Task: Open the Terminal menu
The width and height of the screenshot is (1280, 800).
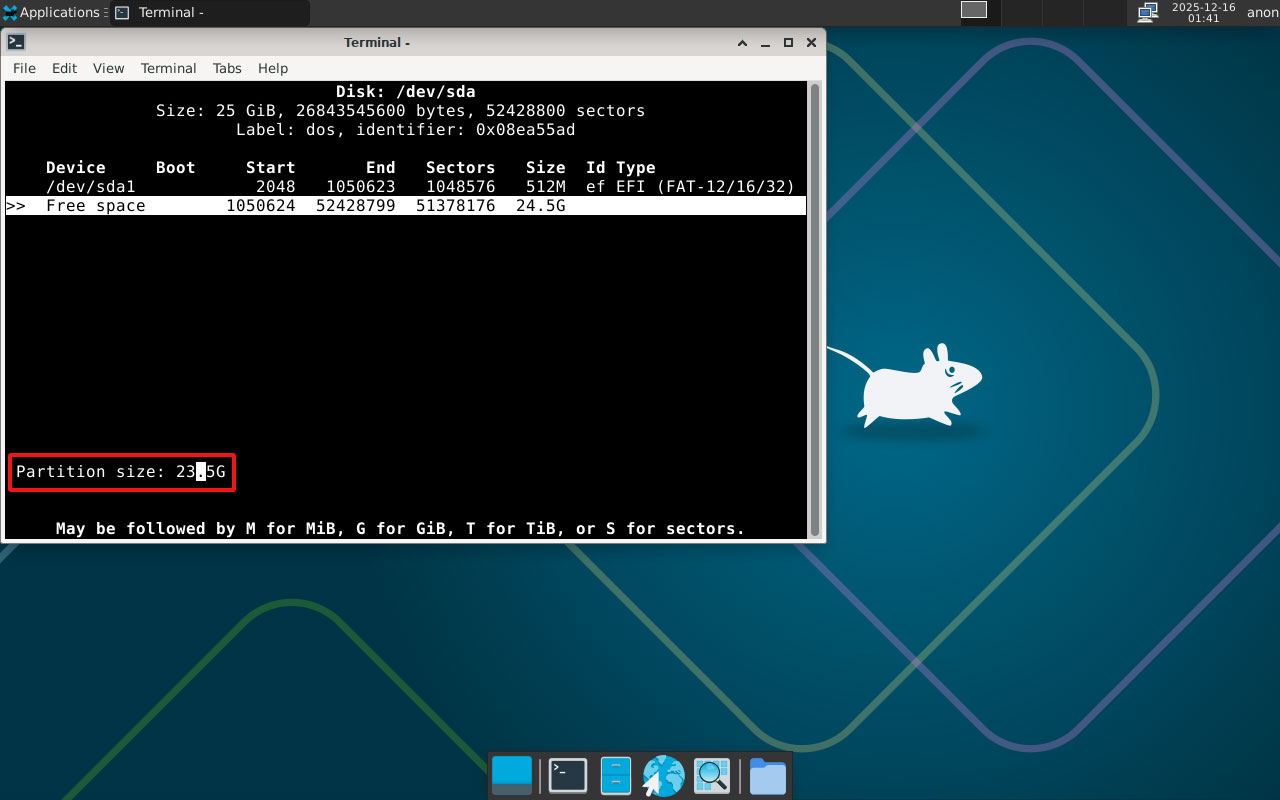Action: pyautogui.click(x=168, y=68)
